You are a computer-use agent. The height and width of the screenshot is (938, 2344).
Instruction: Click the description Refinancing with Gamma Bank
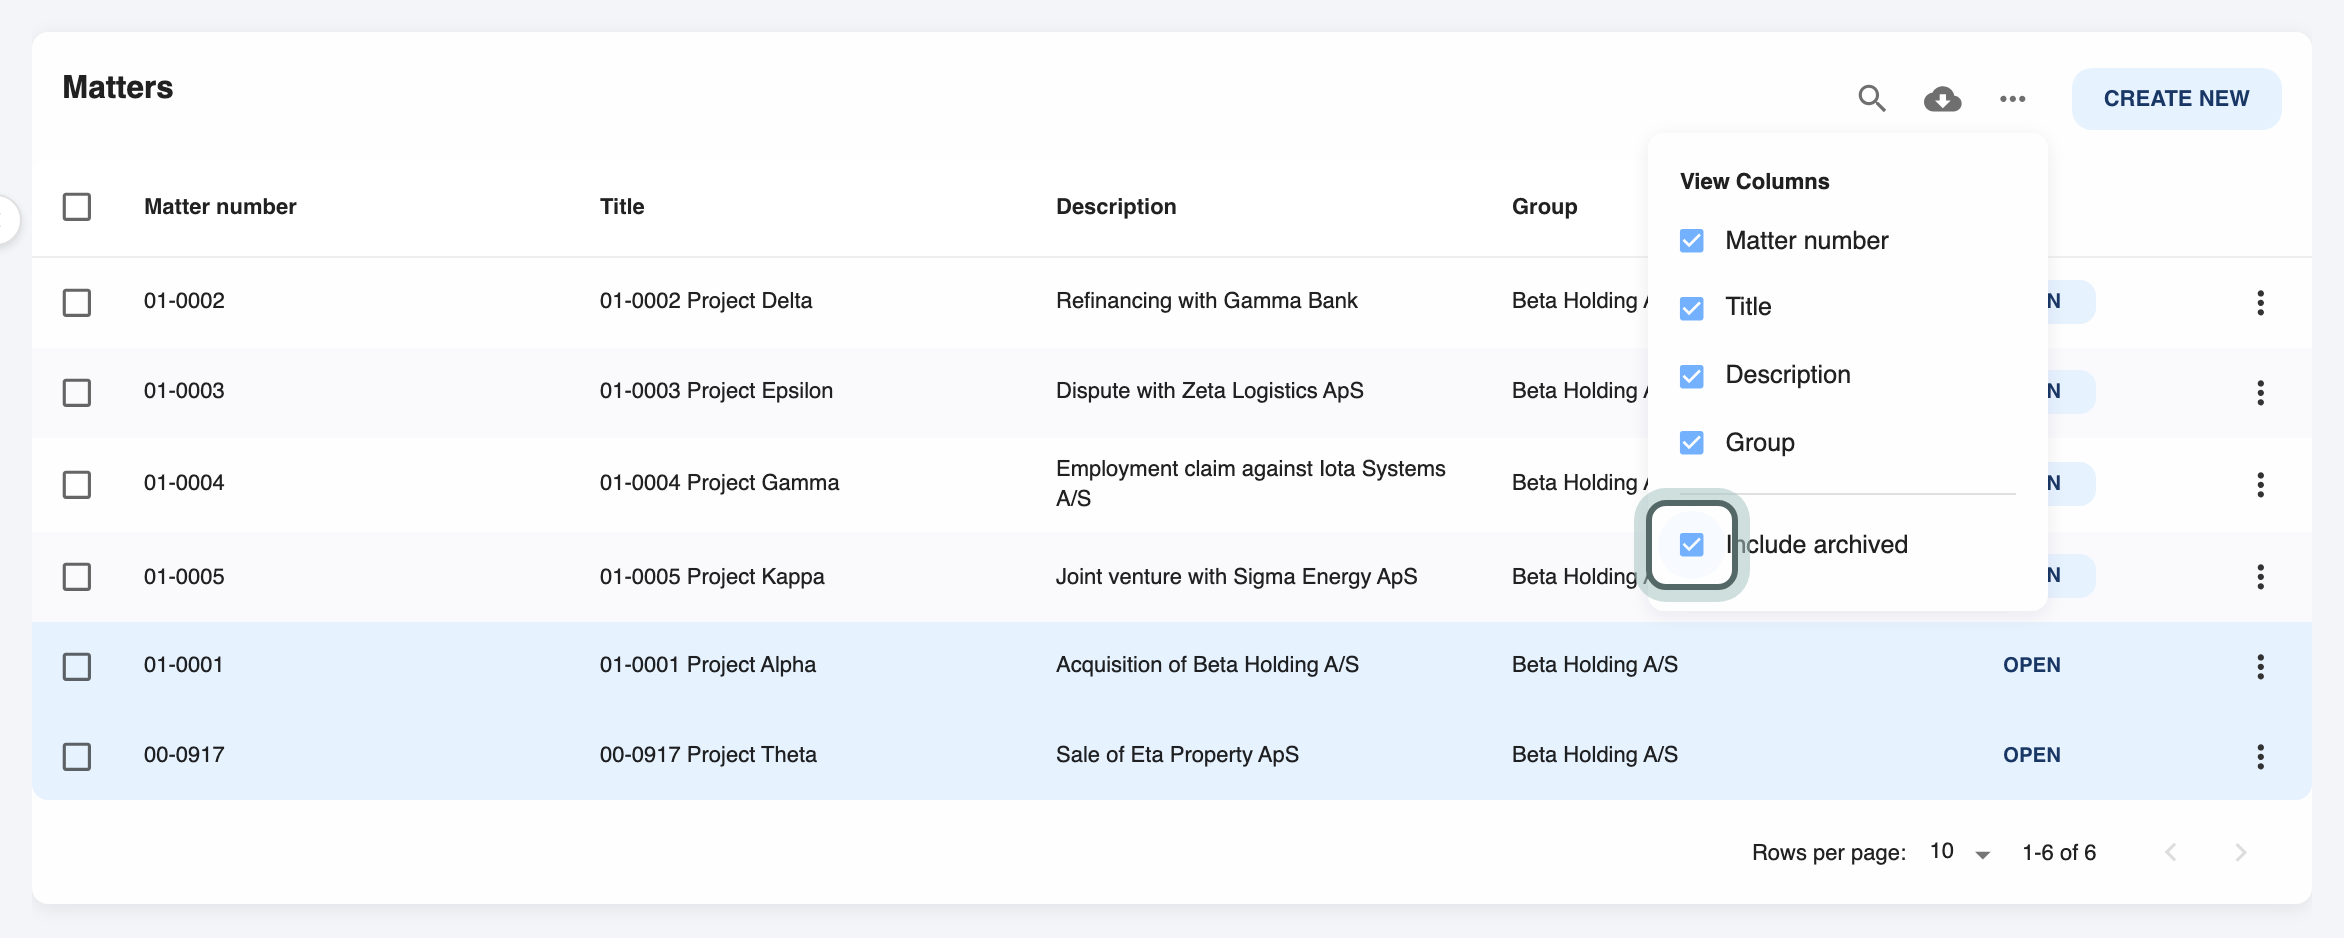[1207, 301]
